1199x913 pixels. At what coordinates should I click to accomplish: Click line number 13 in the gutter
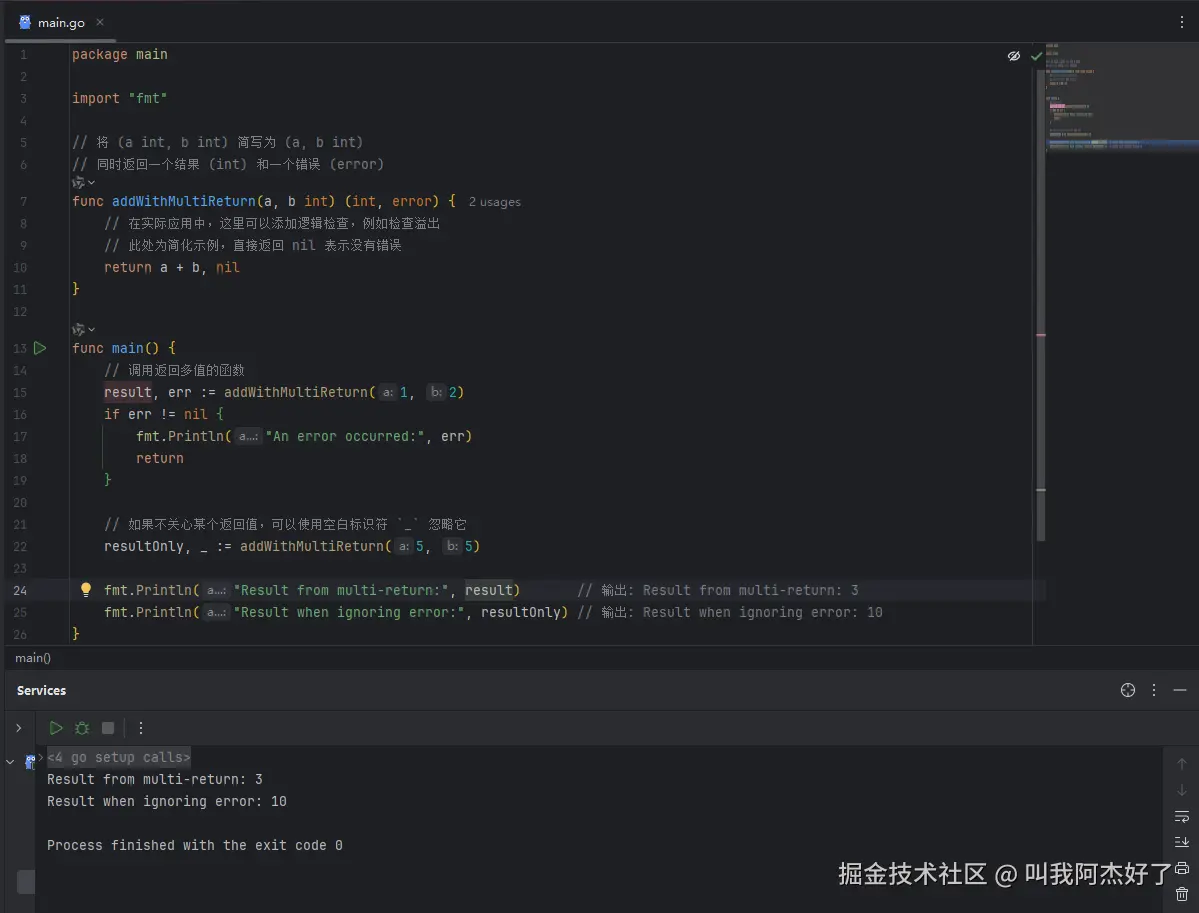20,348
